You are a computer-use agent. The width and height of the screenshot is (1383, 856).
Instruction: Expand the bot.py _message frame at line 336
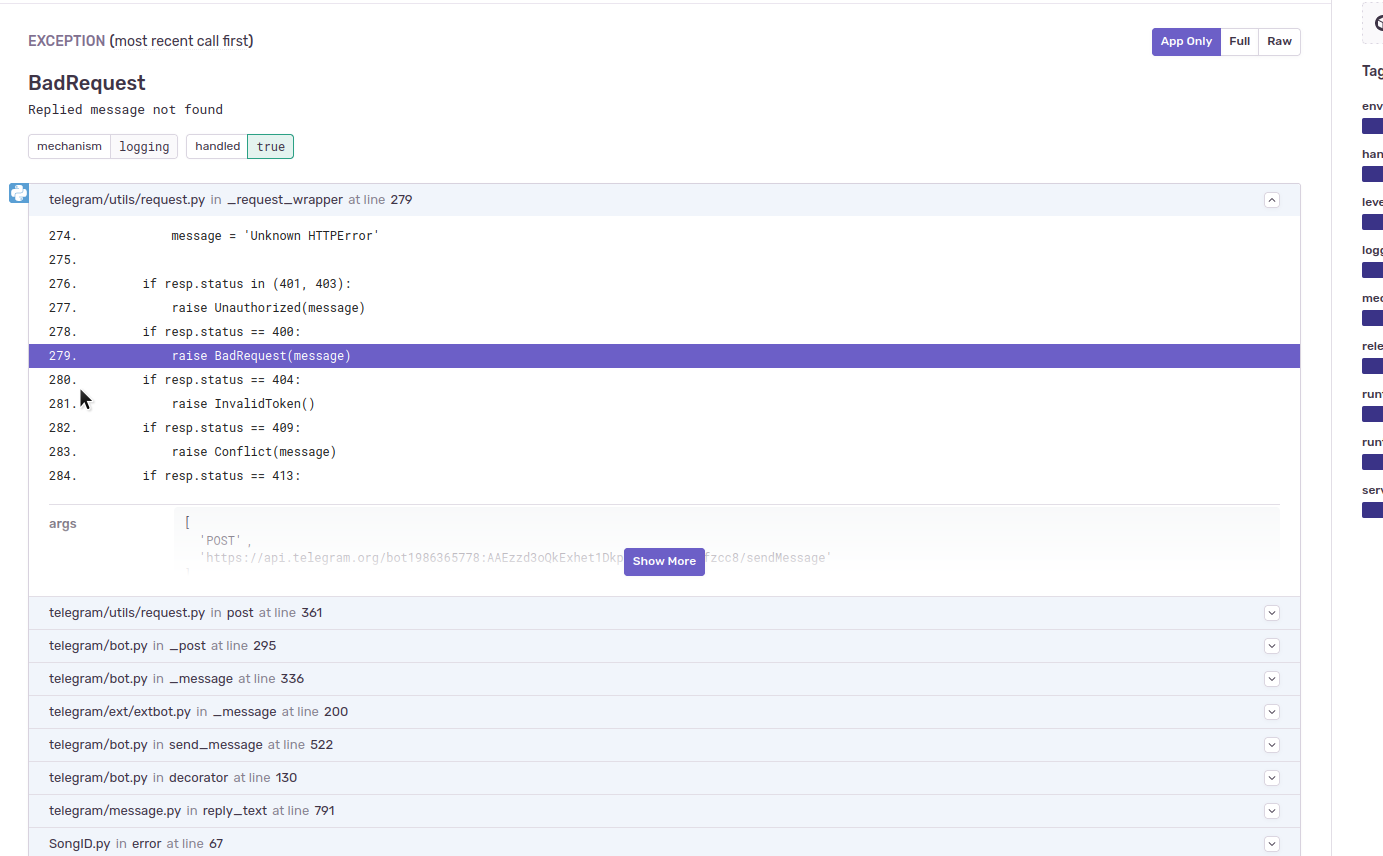1272,679
